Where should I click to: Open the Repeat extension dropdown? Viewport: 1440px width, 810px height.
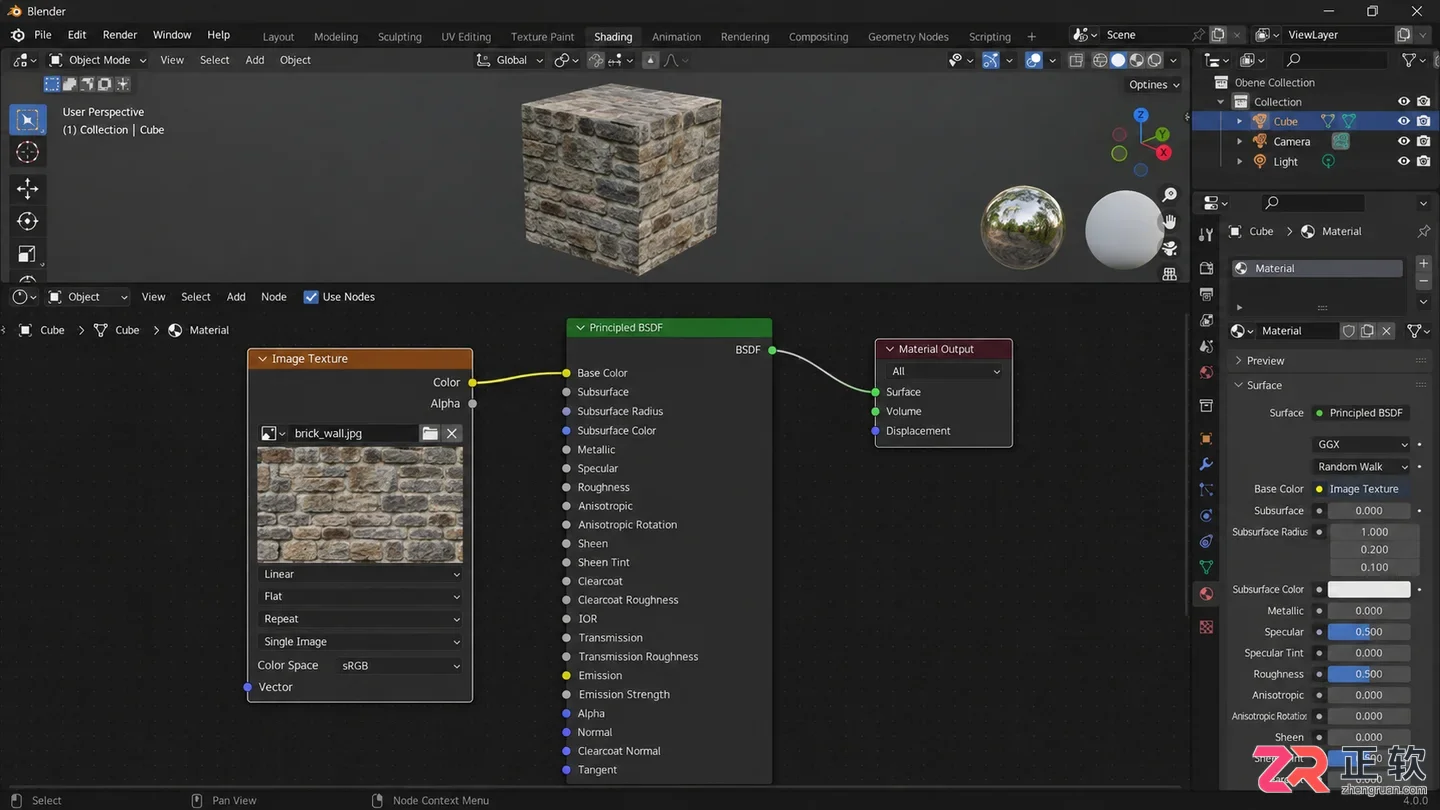(x=360, y=619)
